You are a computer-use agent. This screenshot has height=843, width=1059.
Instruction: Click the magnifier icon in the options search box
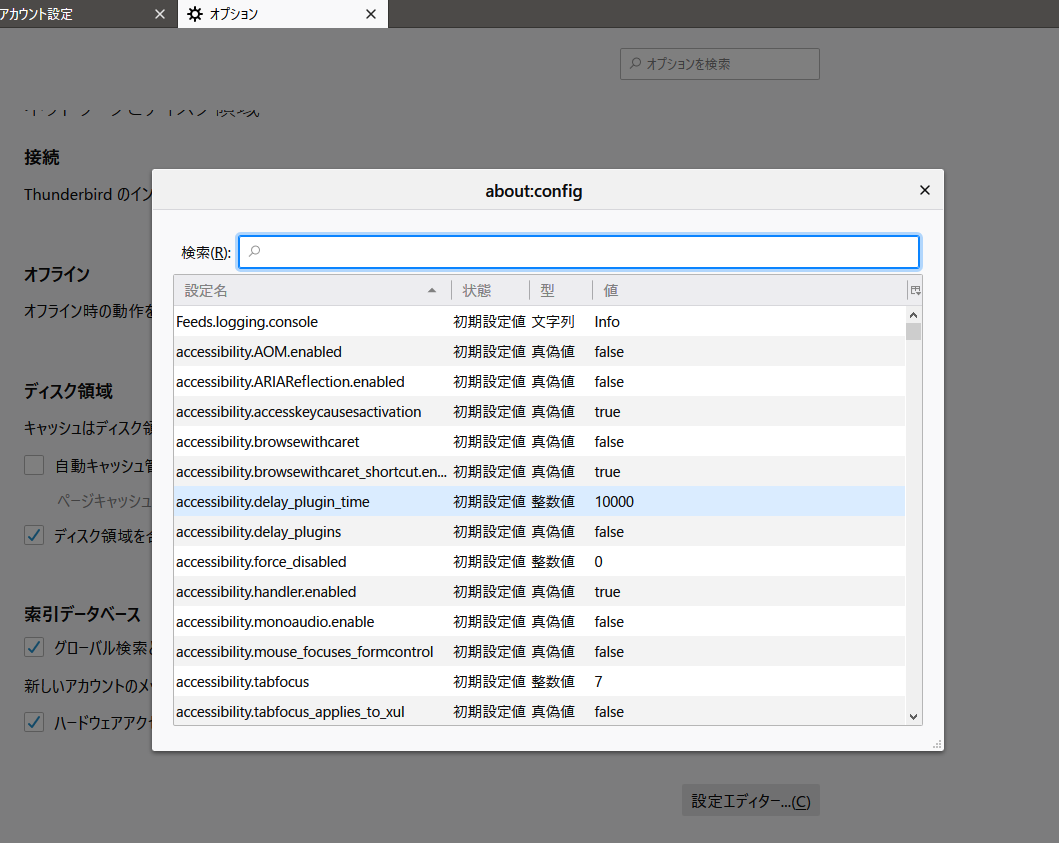coord(636,63)
